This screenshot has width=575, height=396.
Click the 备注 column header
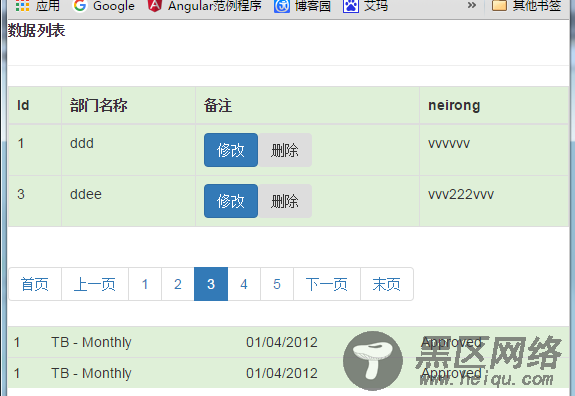pos(307,106)
